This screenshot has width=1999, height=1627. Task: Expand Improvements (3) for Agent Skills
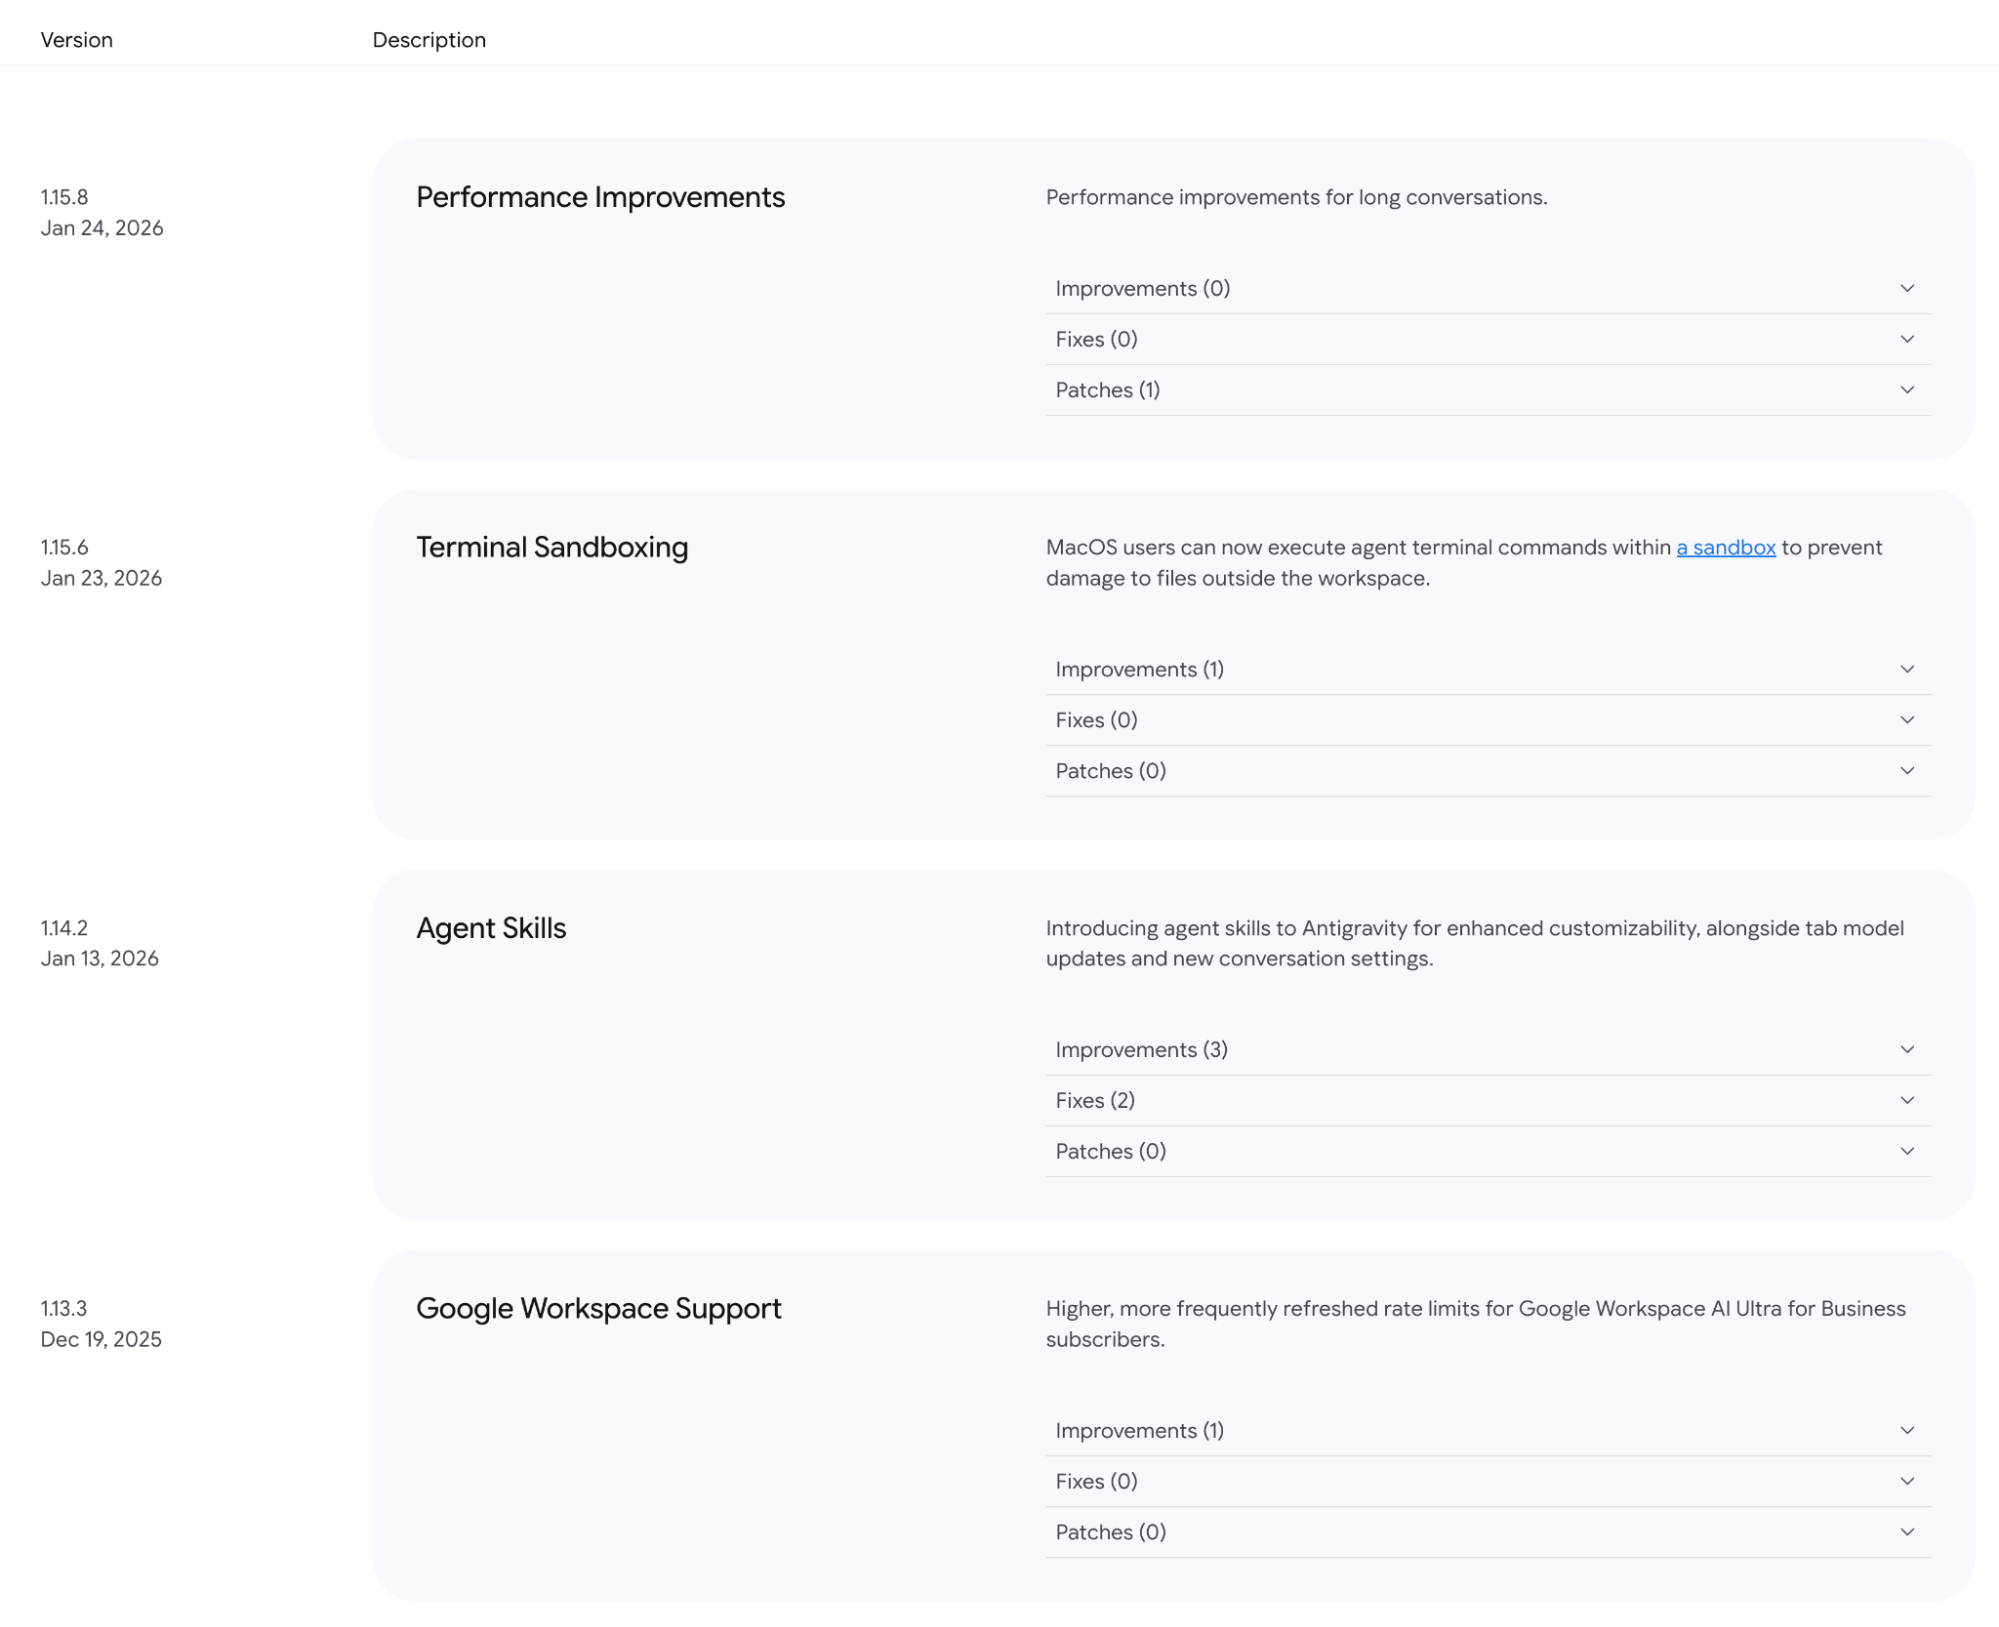point(1486,1050)
